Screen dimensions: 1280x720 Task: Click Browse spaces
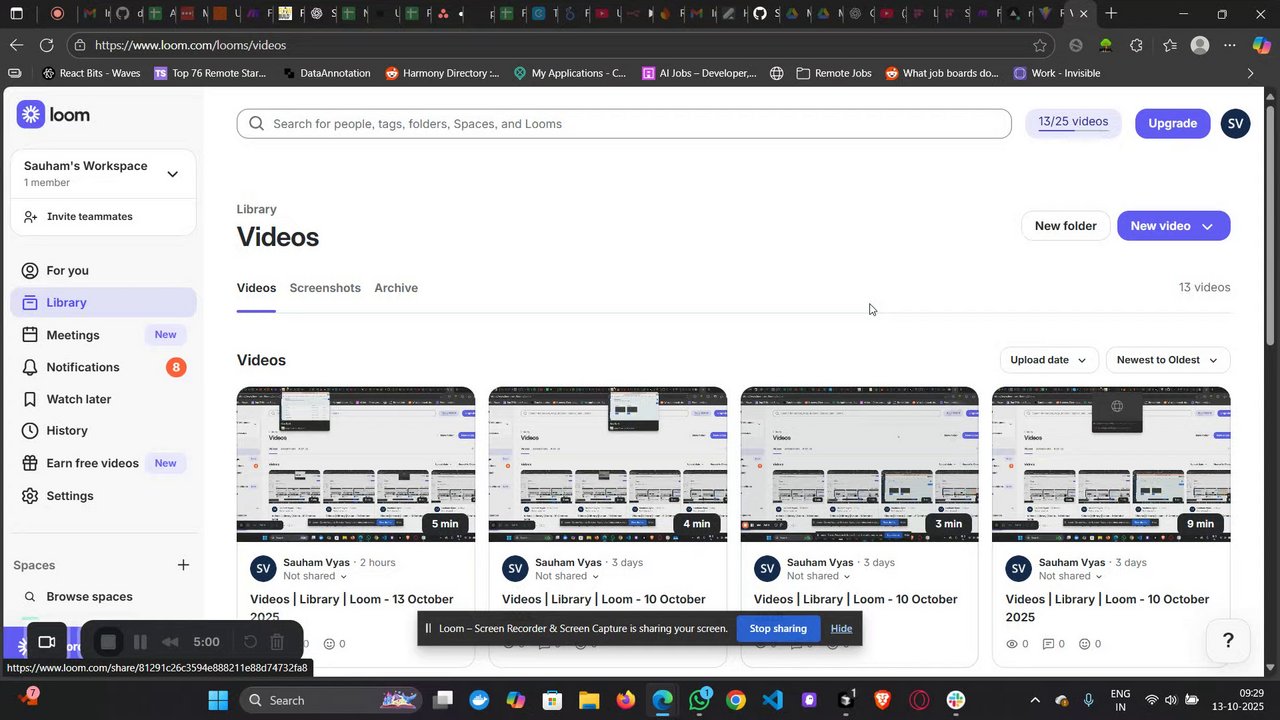pyautogui.click(x=89, y=596)
